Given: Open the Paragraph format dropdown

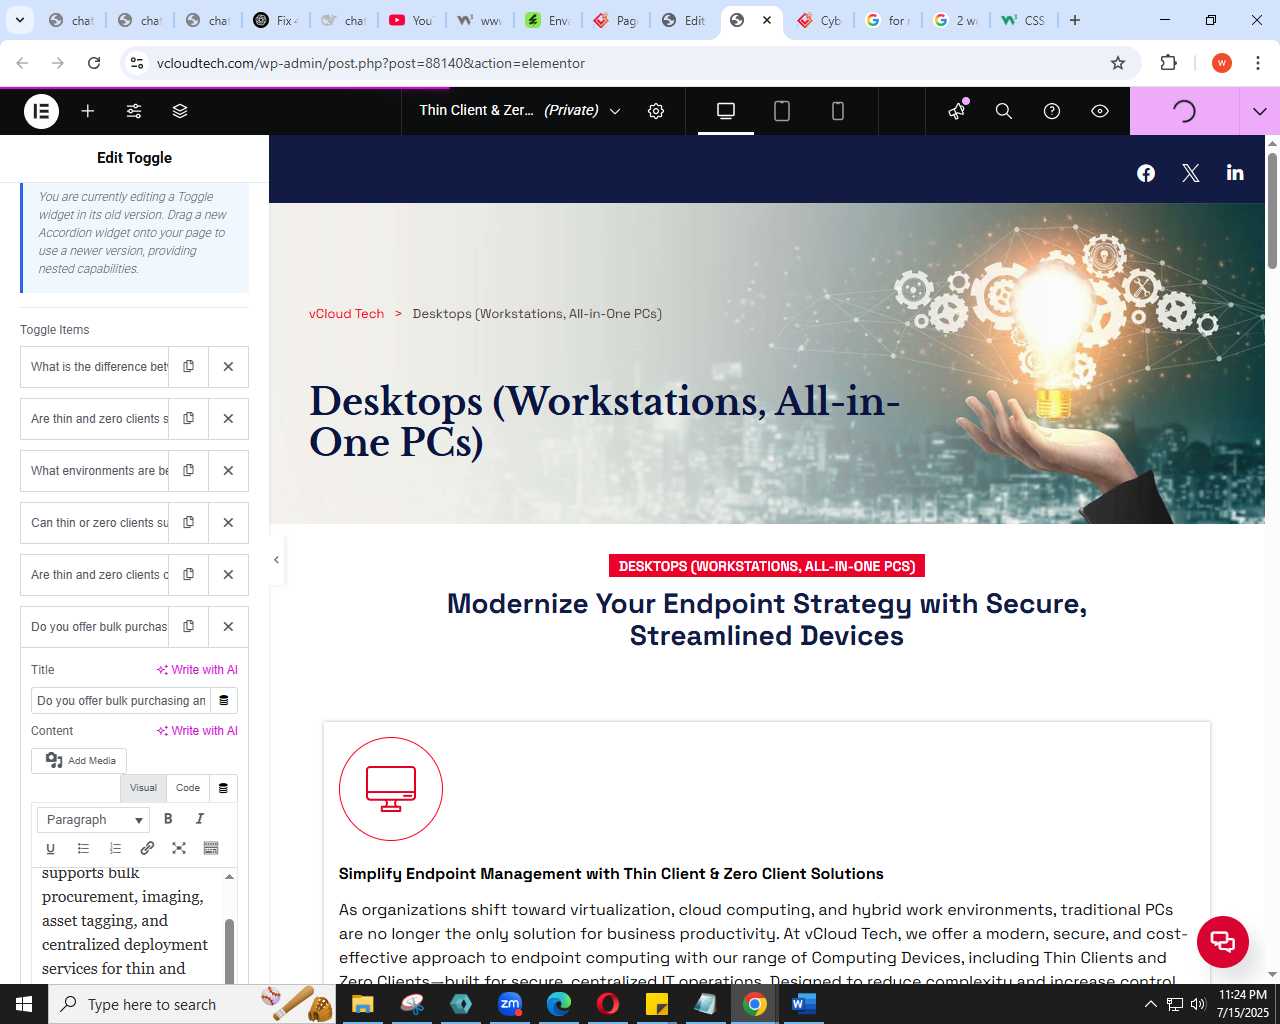Looking at the screenshot, I should pyautogui.click(x=93, y=820).
